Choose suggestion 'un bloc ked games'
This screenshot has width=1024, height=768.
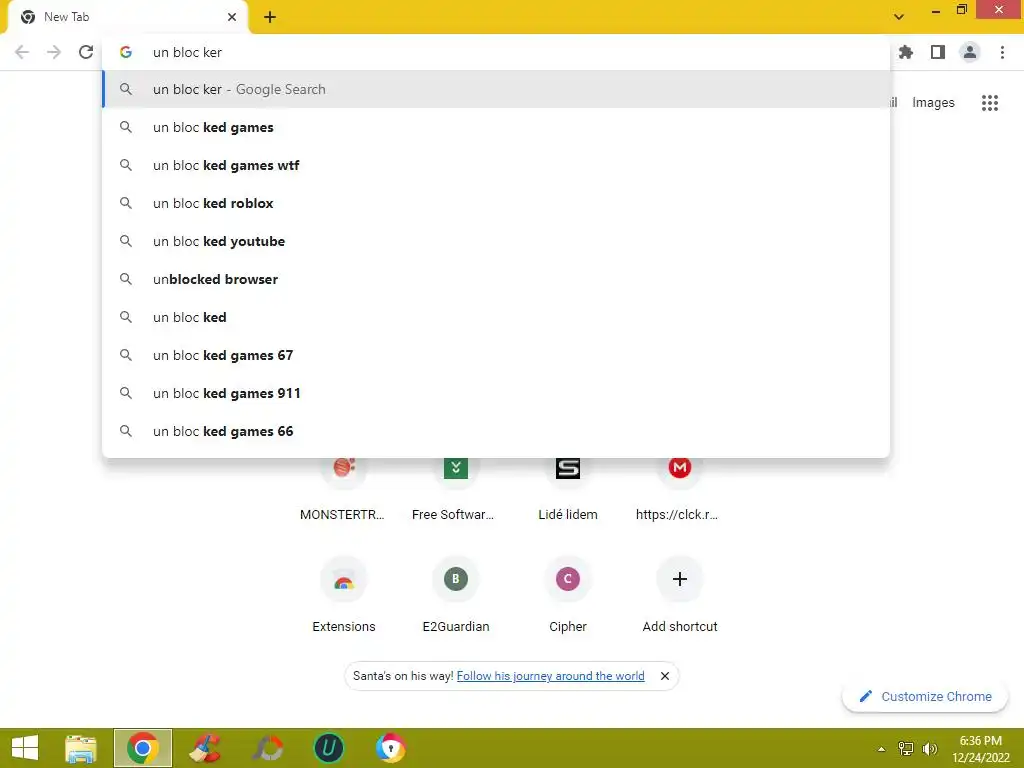496,127
